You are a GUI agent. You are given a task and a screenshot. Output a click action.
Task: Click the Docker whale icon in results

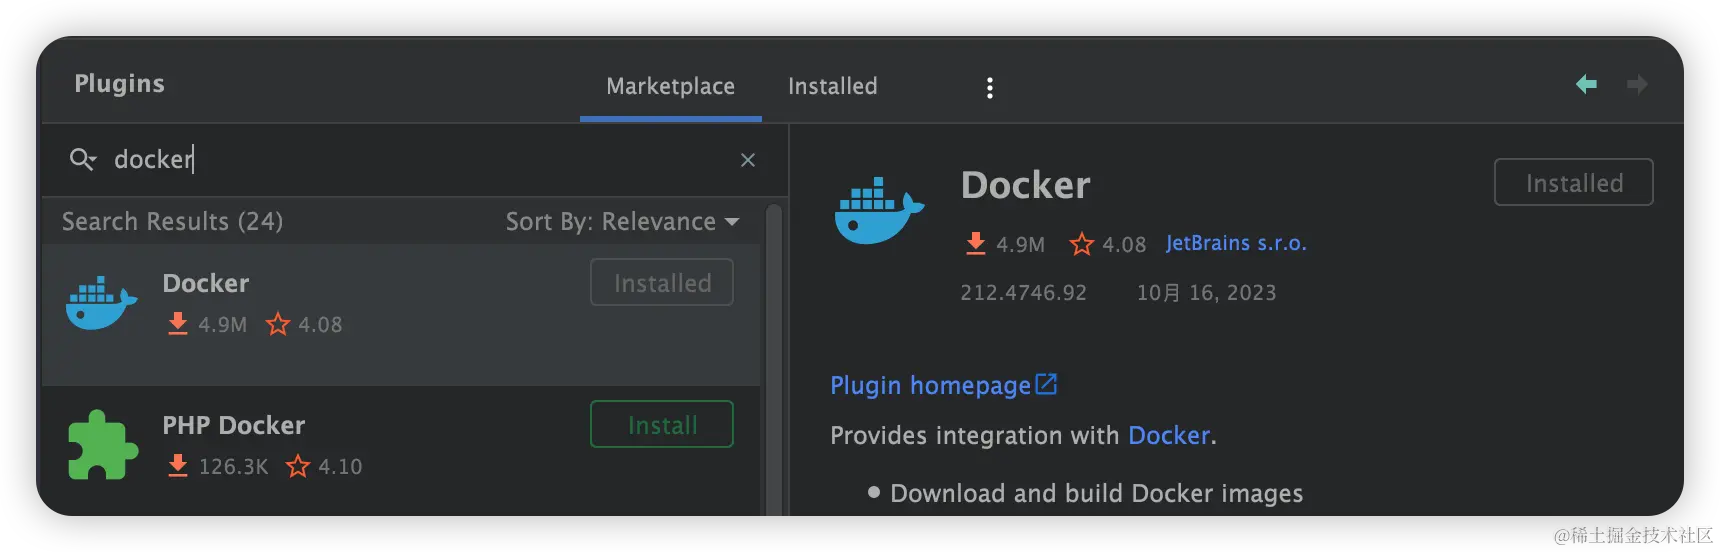point(101,304)
